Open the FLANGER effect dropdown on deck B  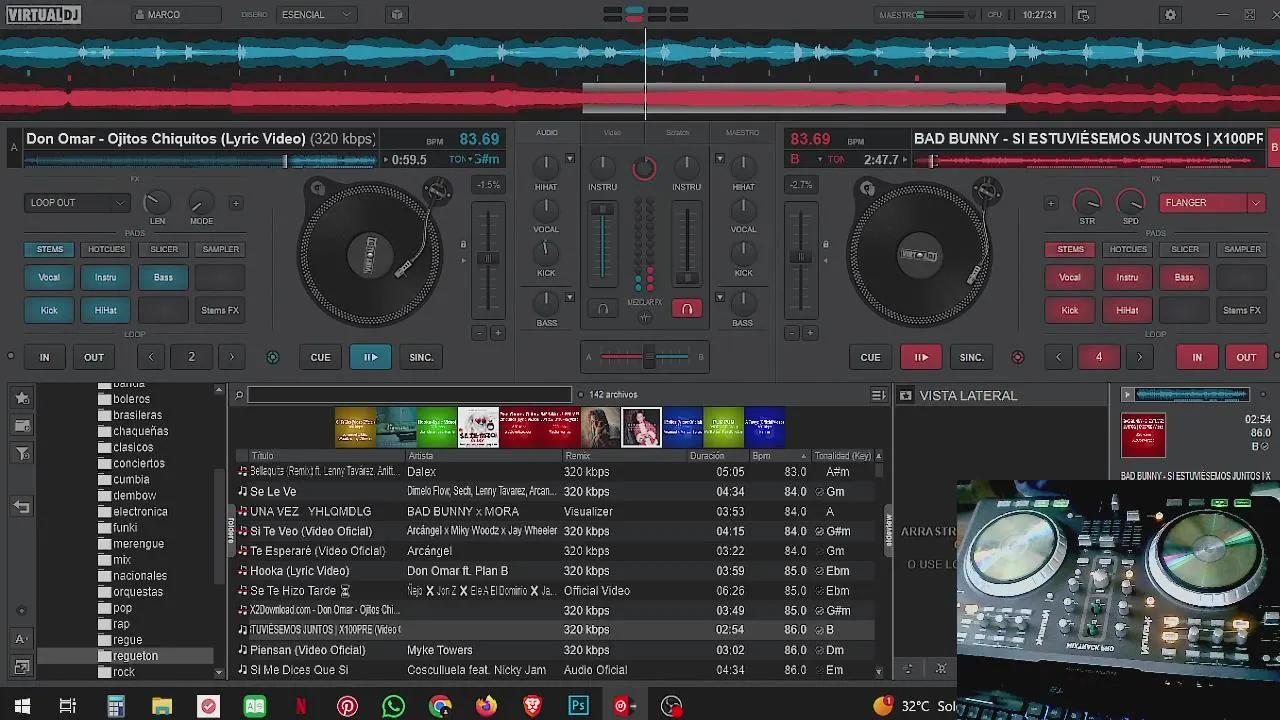click(x=1213, y=203)
